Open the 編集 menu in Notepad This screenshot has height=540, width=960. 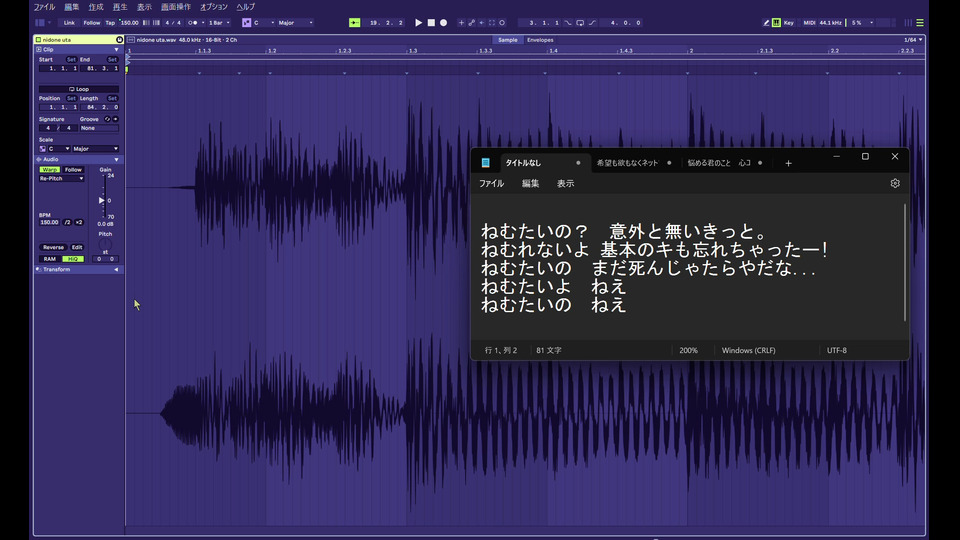(x=530, y=183)
